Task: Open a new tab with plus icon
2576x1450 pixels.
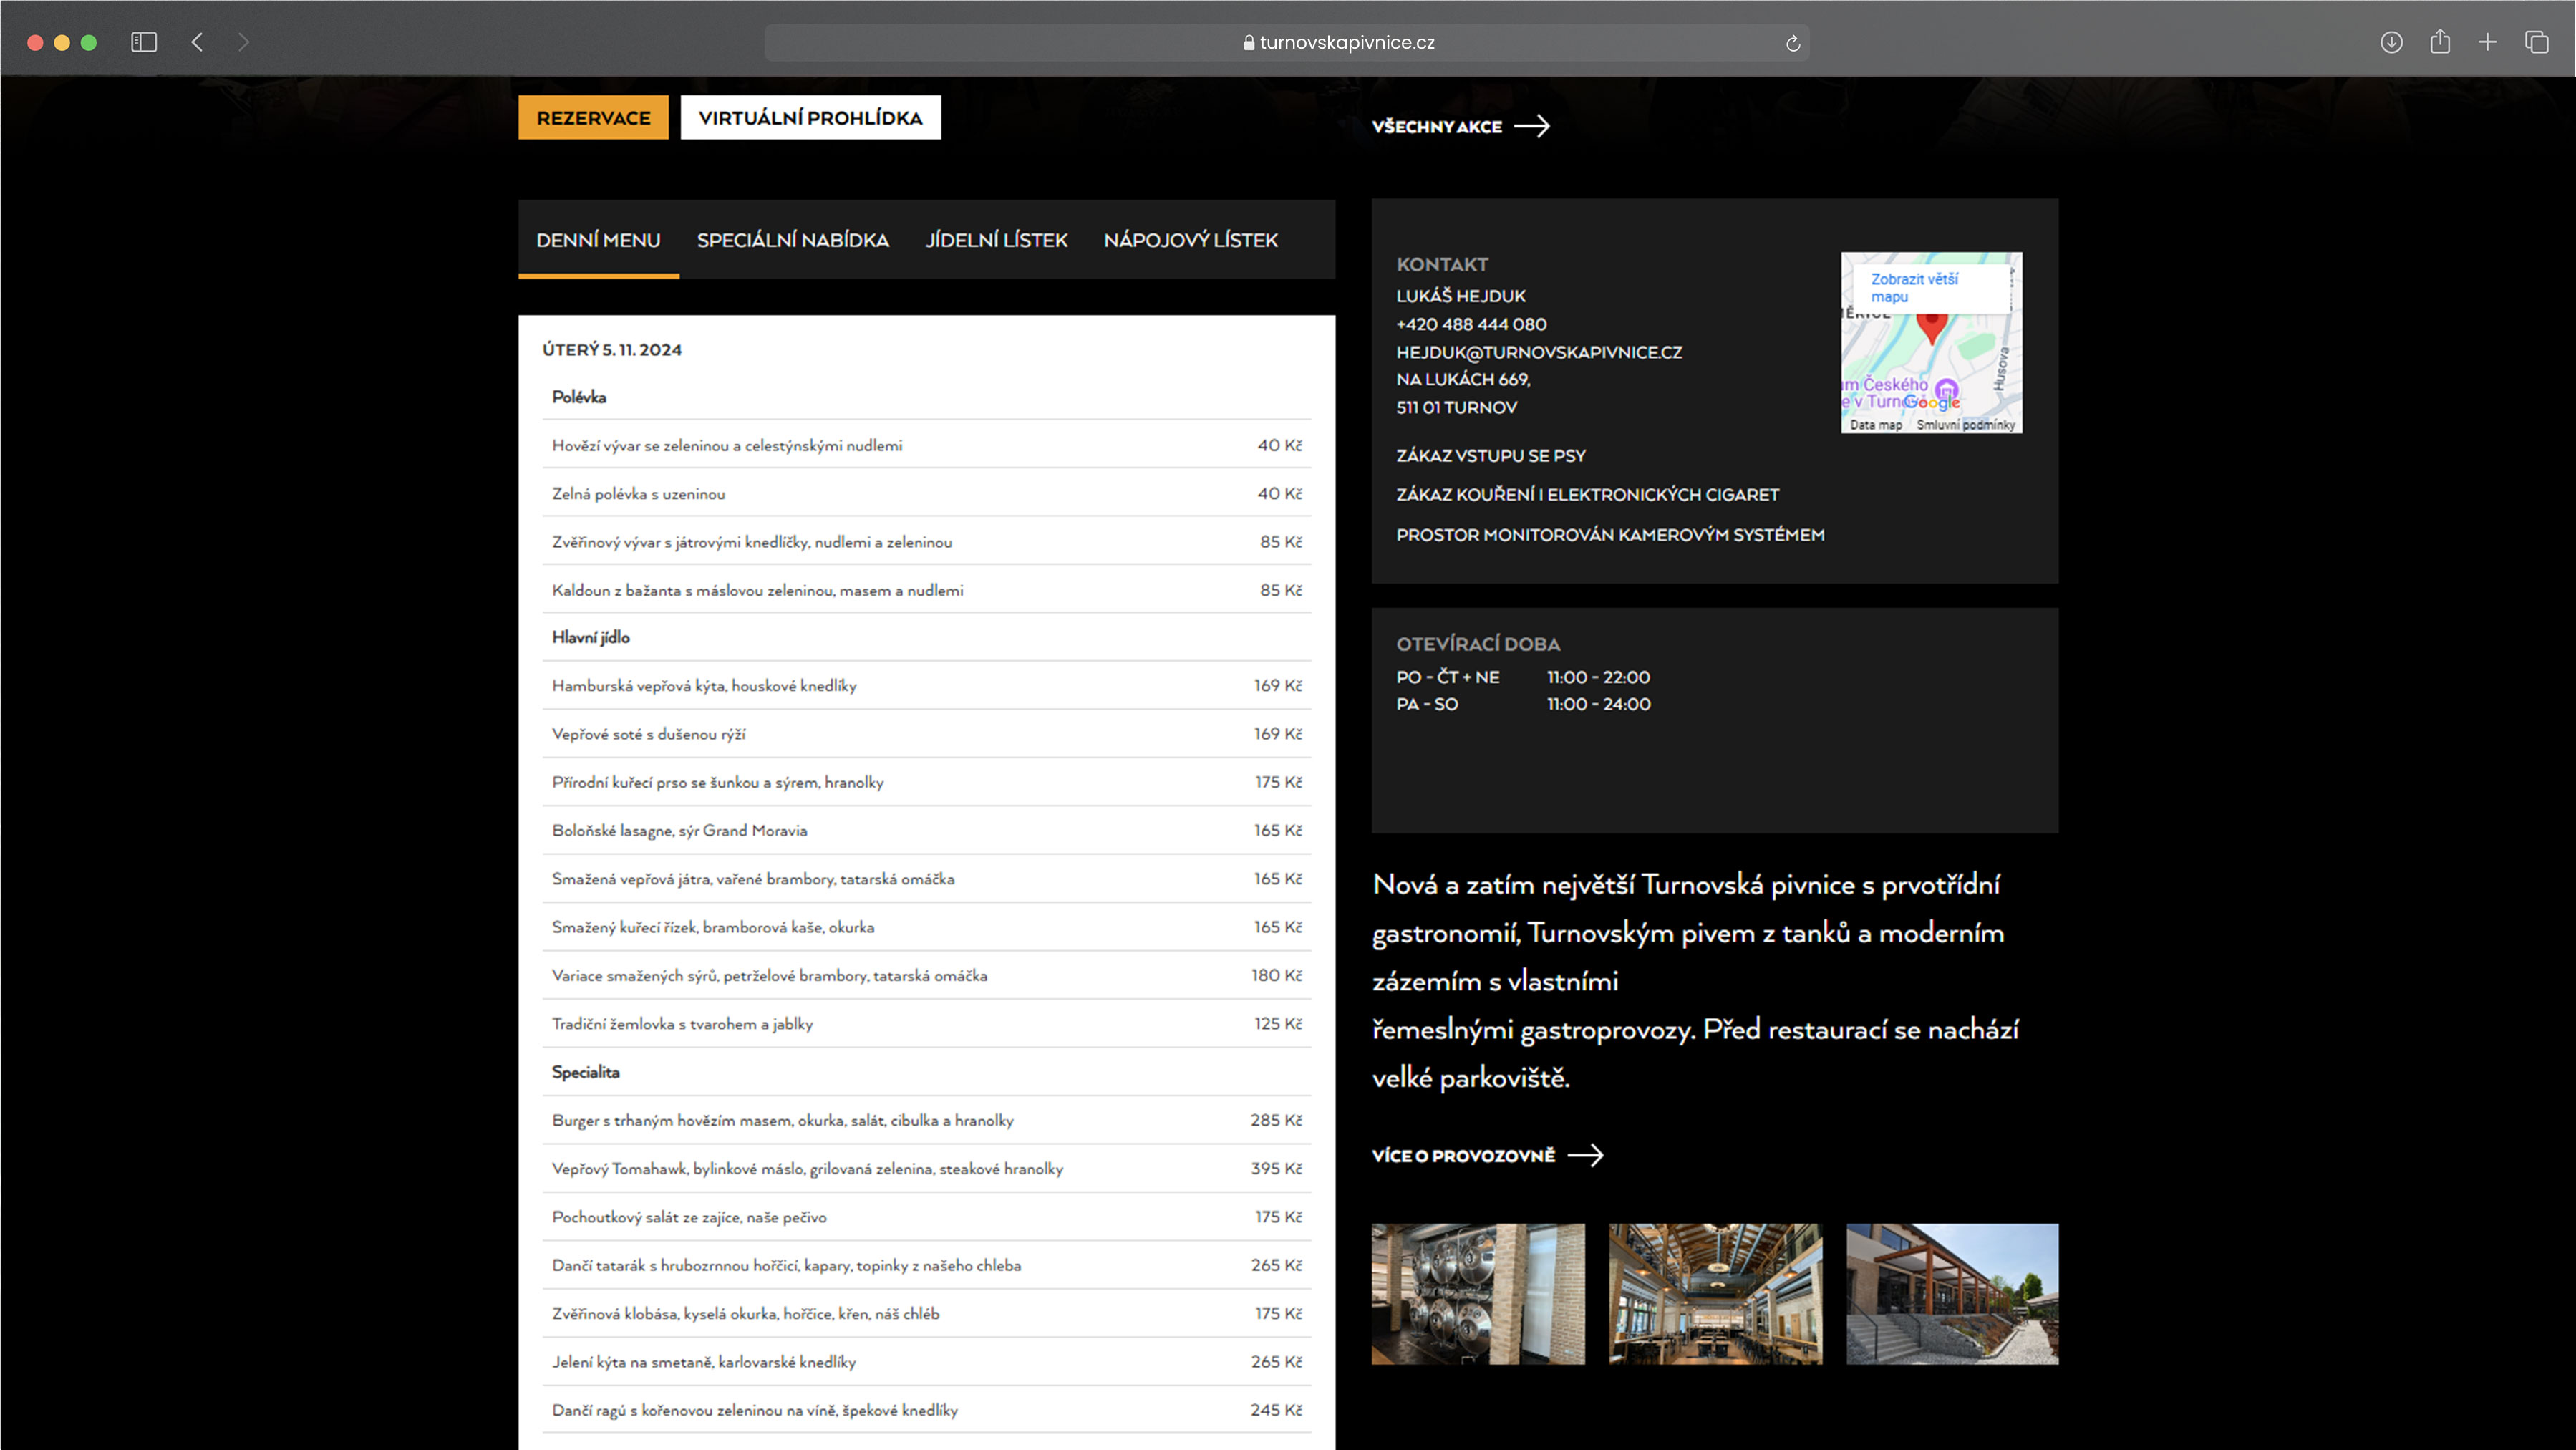Action: [x=2488, y=42]
